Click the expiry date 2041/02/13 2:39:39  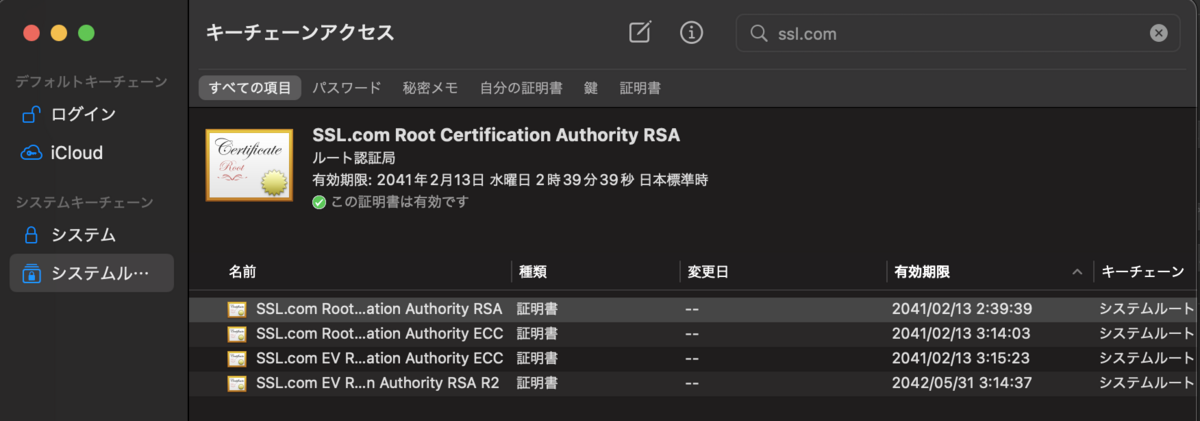[x=962, y=309]
